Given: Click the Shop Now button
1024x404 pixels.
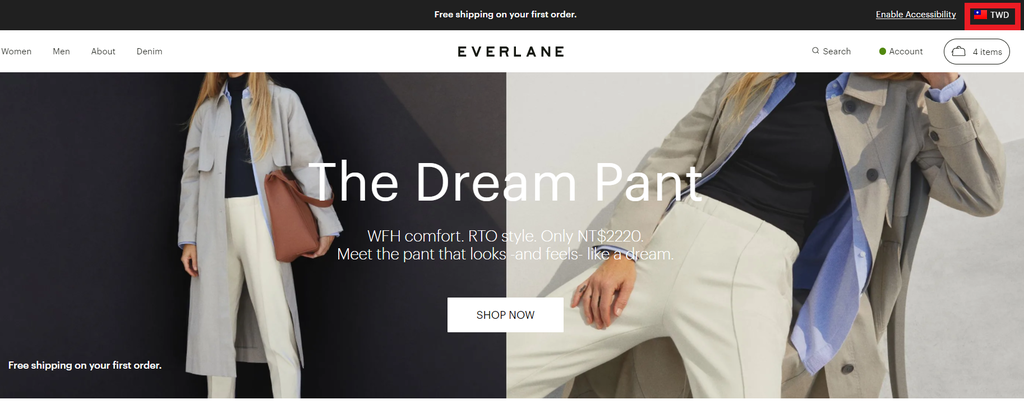Looking at the screenshot, I should (x=505, y=315).
